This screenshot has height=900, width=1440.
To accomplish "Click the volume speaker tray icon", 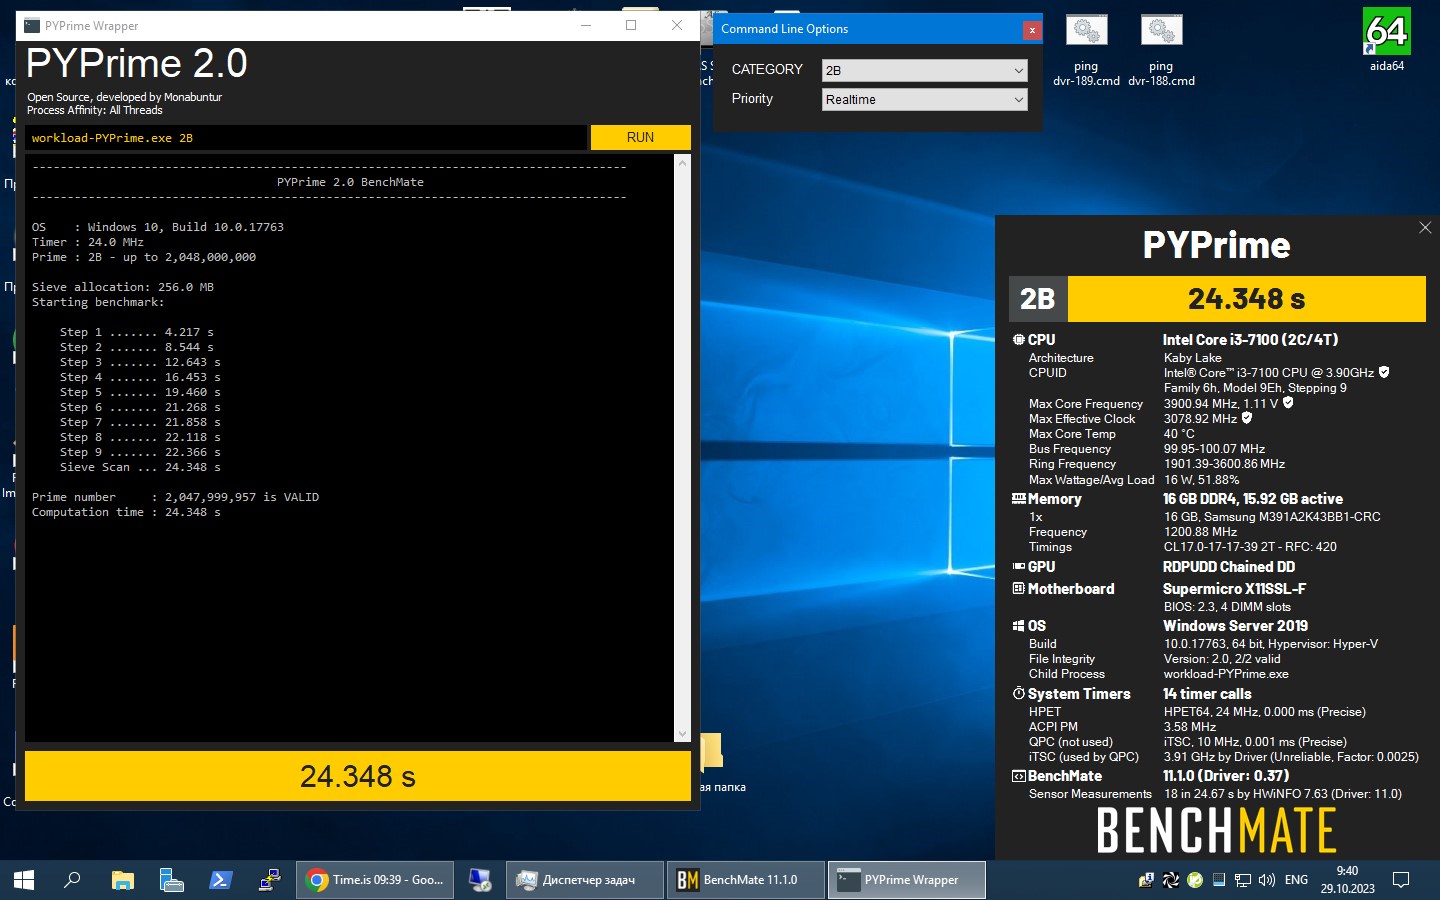I will coord(1267,880).
